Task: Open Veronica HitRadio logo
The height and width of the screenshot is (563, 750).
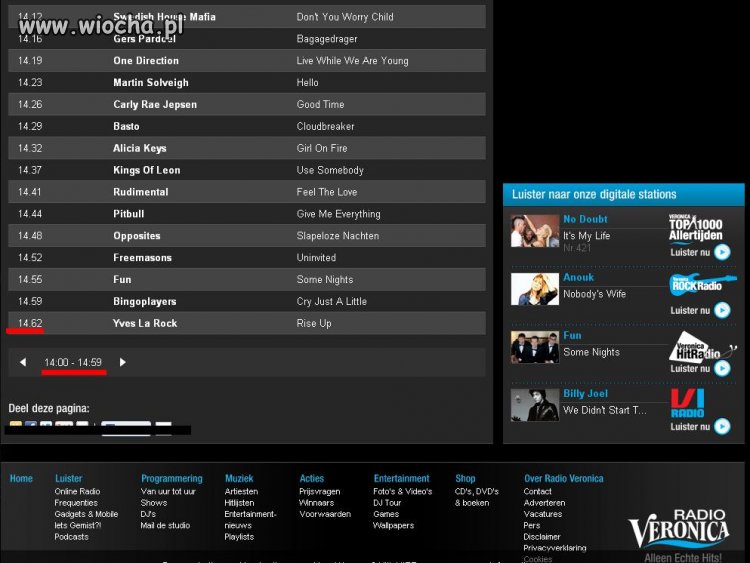Action: [702, 346]
